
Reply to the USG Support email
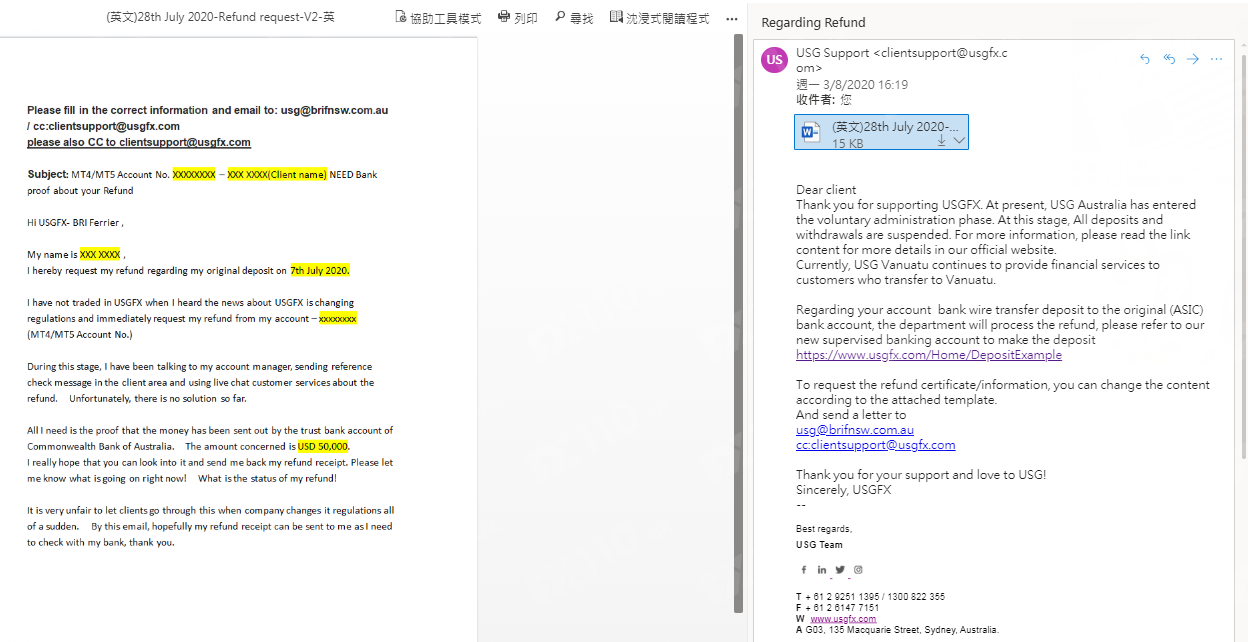click(x=1145, y=59)
